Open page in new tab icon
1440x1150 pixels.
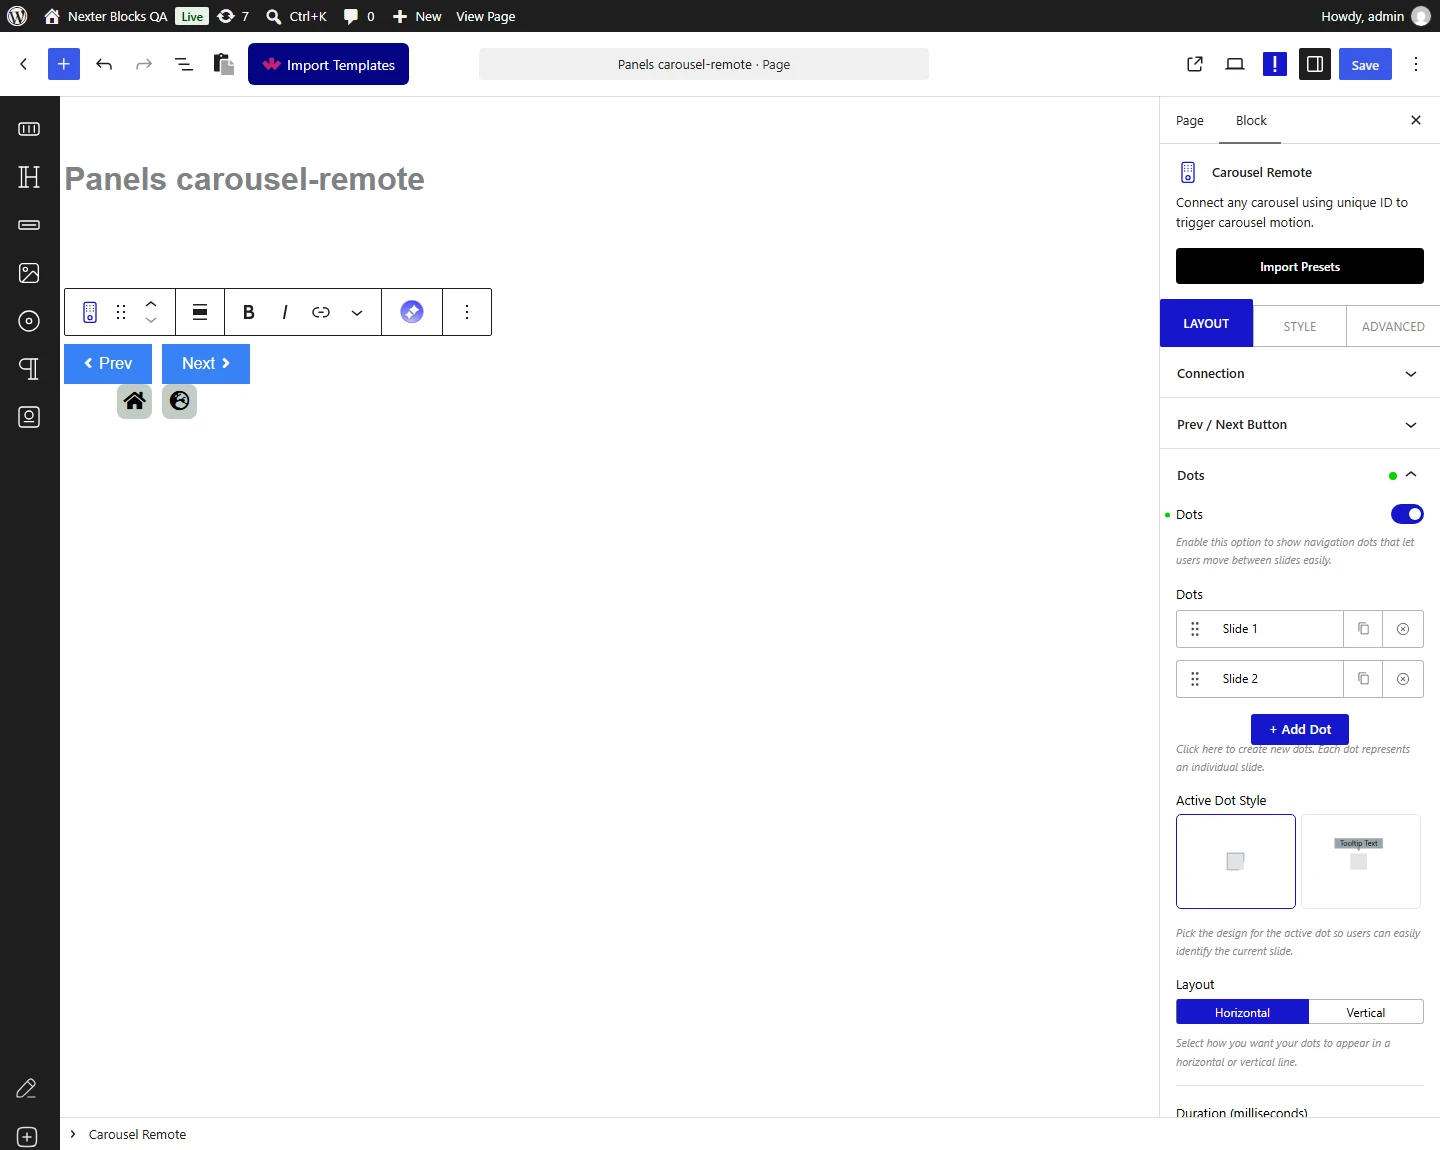click(1195, 64)
